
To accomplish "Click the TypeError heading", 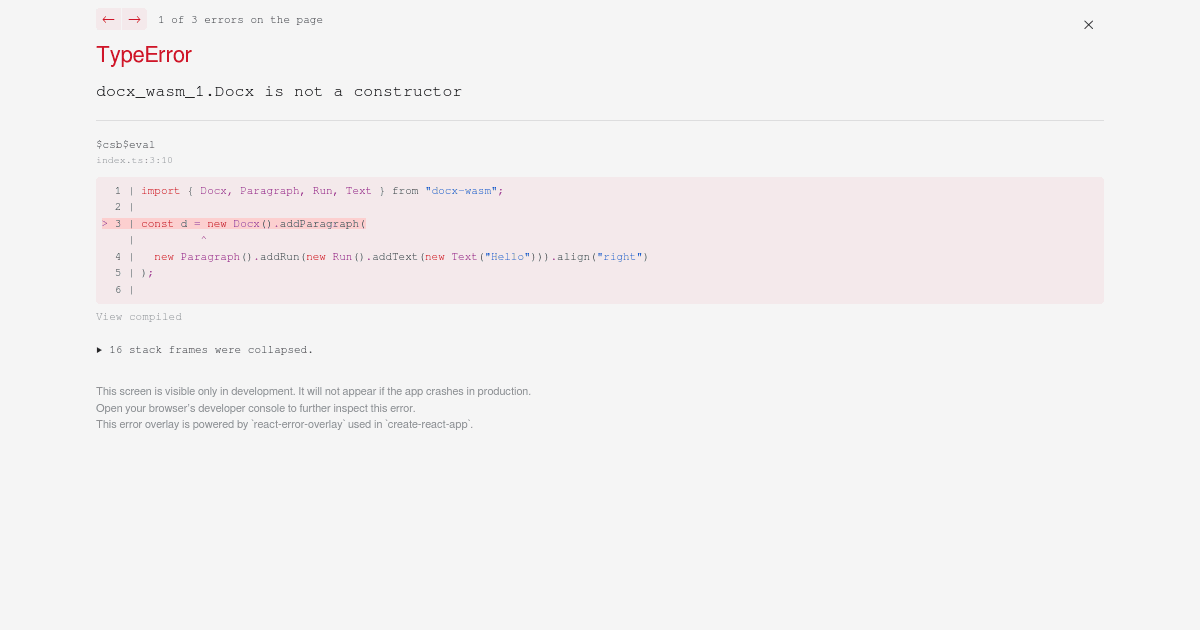I will point(143,55).
